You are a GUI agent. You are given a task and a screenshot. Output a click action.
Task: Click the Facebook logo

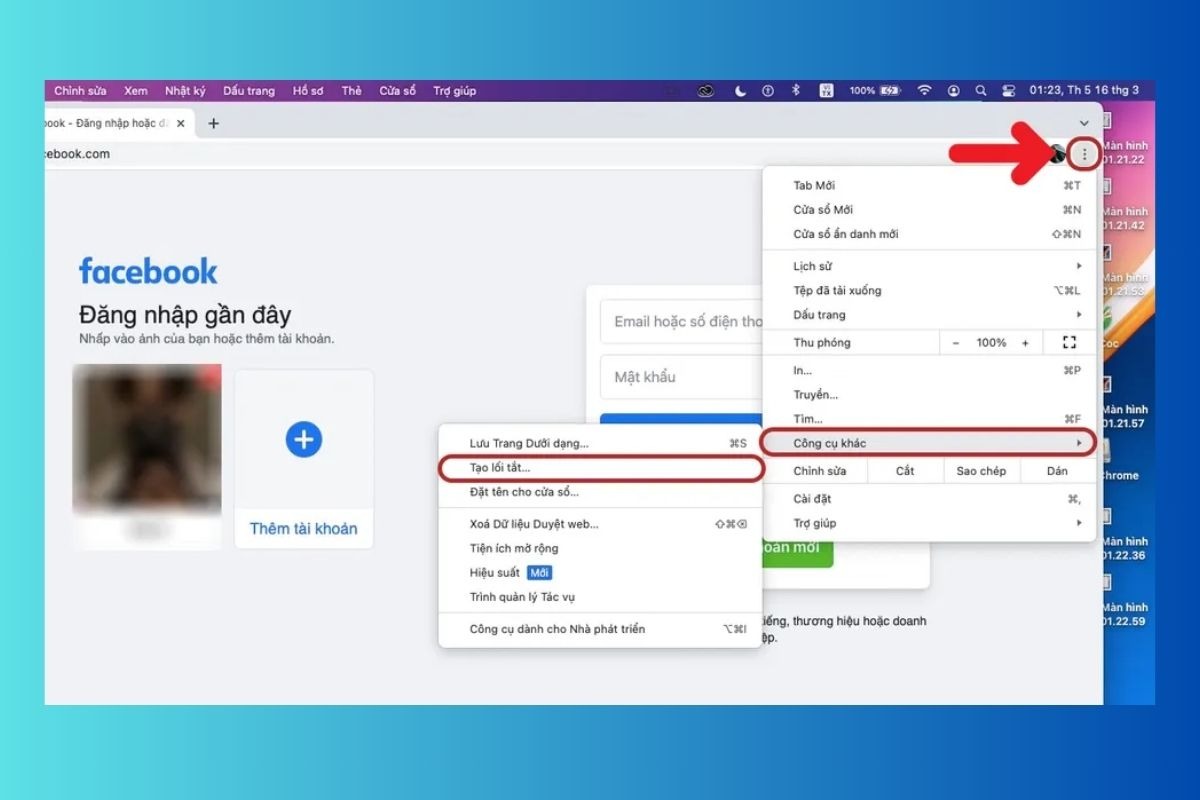(x=148, y=271)
